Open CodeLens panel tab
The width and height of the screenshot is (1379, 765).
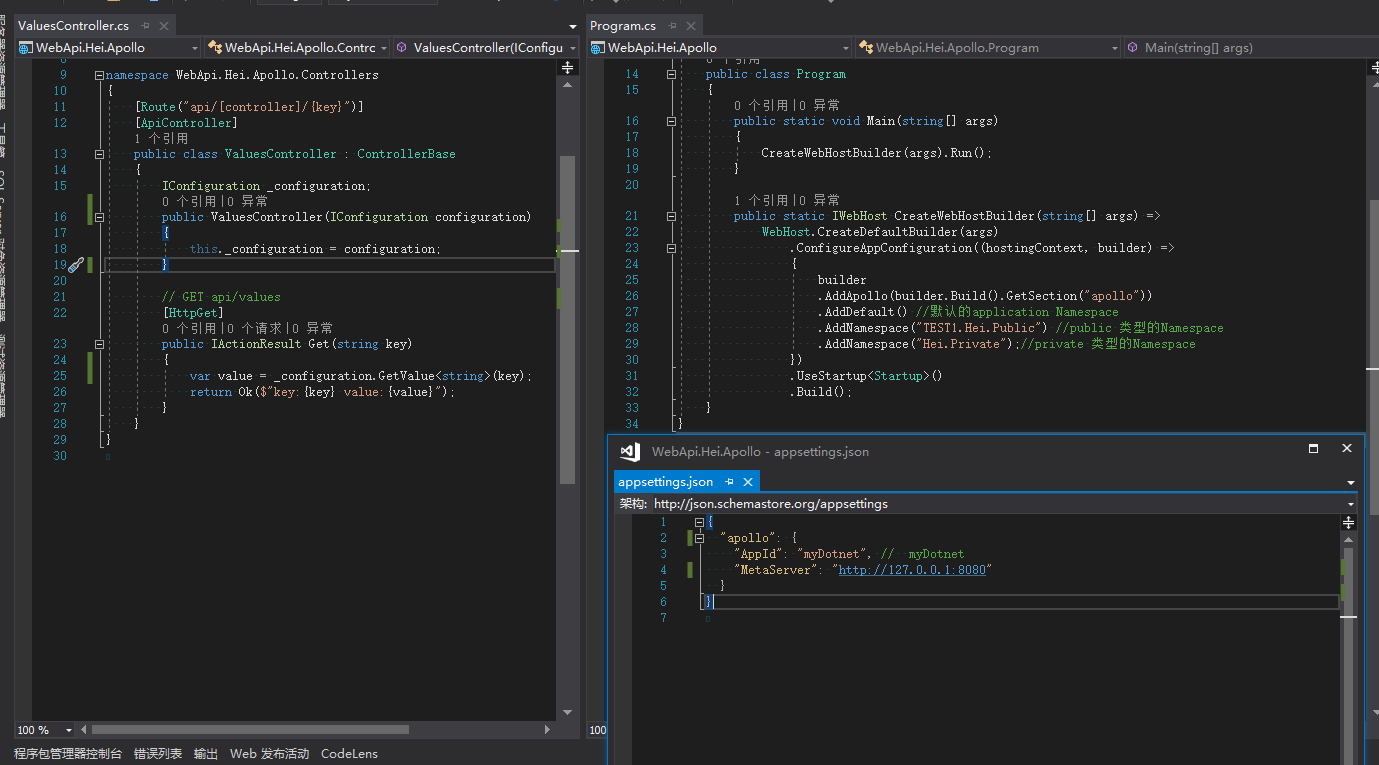349,754
